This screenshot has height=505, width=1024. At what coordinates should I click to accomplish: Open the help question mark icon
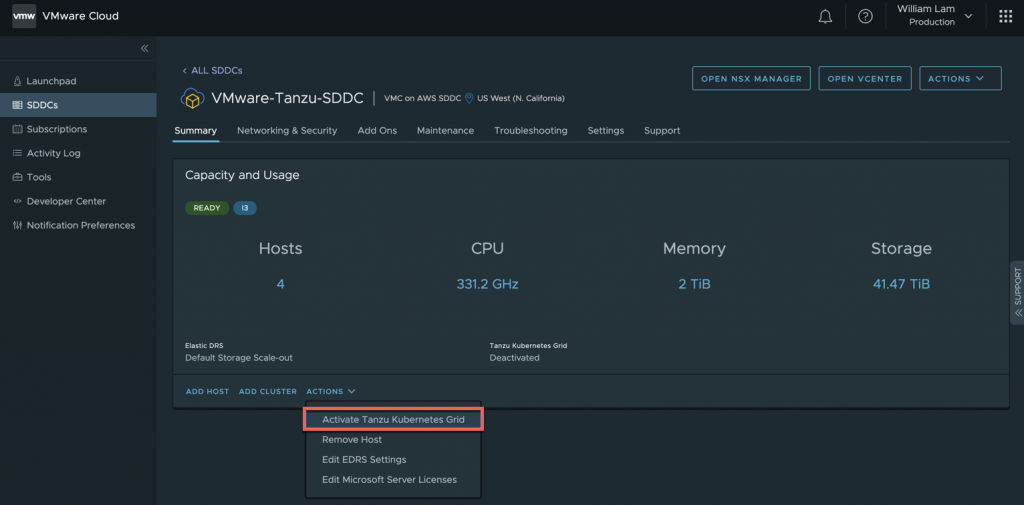865,16
